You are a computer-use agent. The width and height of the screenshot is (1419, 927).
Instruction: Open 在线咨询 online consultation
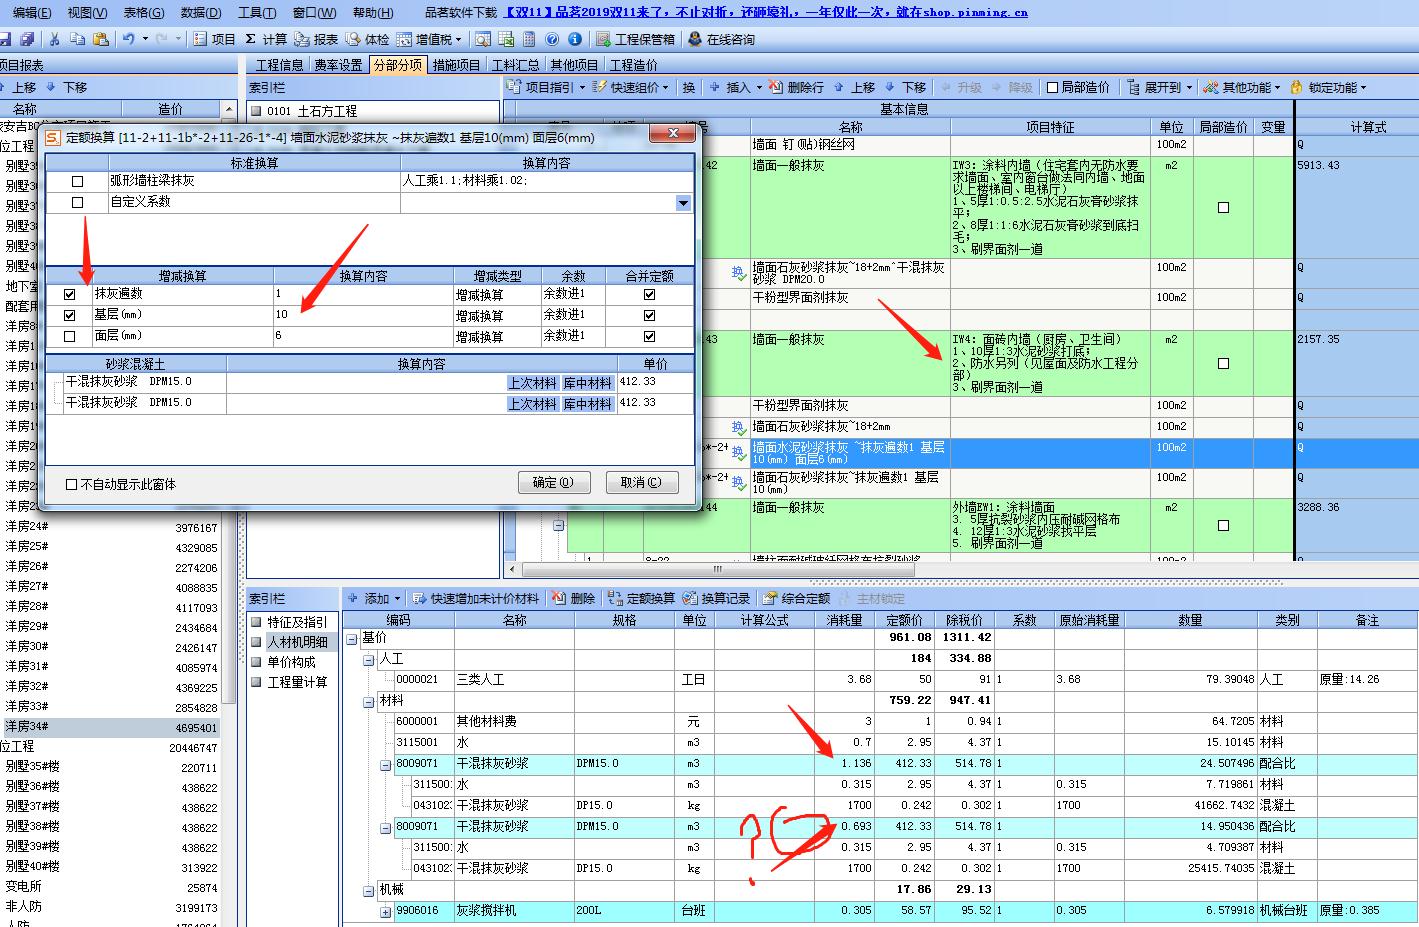pos(721,39)
